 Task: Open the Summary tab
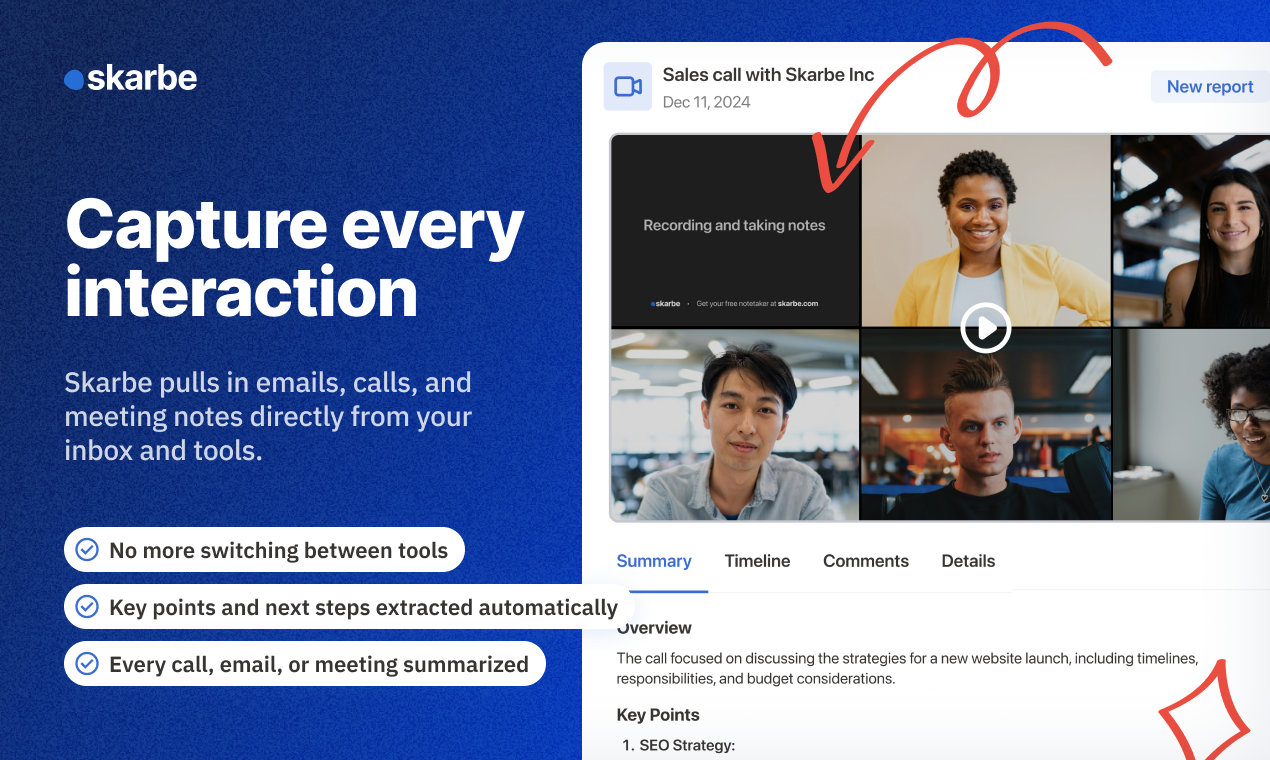[654, 561]
